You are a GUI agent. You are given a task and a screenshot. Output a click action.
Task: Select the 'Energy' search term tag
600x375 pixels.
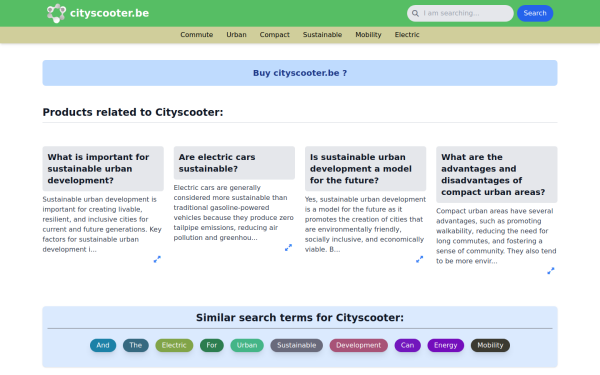pyautogui.click(x=445, y=346)
